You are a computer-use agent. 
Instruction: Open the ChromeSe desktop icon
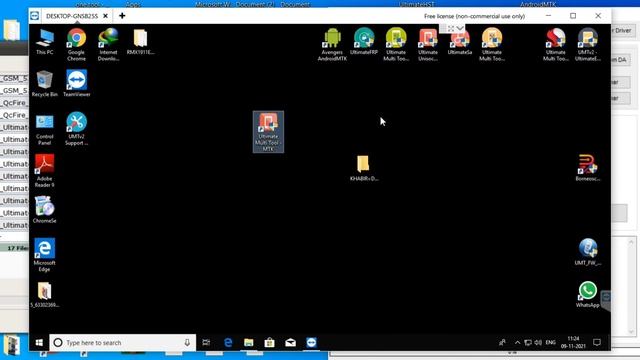[44, 210]
